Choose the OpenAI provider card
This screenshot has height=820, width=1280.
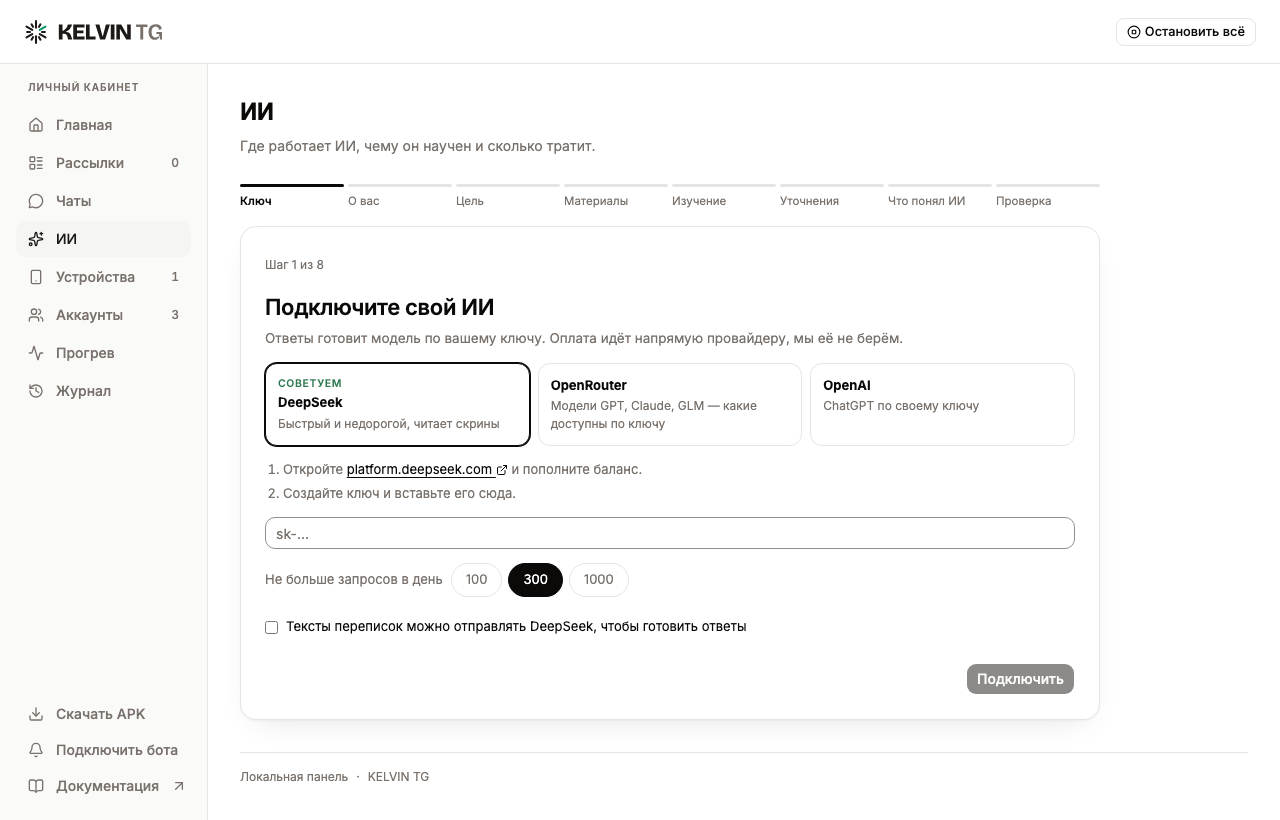pyautogui.click(x=942, y=404)
